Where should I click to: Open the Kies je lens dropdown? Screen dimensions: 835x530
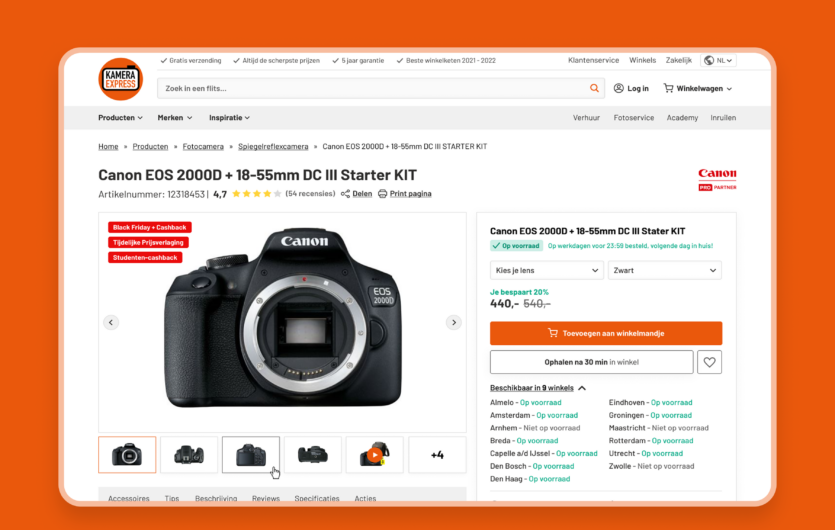(546, 270)
